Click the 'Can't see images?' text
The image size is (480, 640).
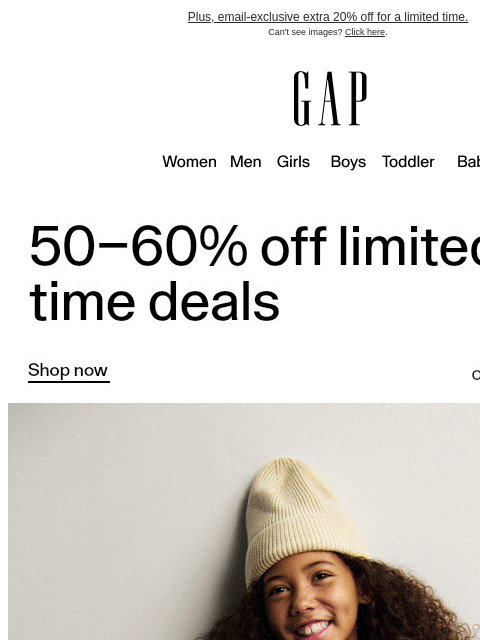(305, 32)
